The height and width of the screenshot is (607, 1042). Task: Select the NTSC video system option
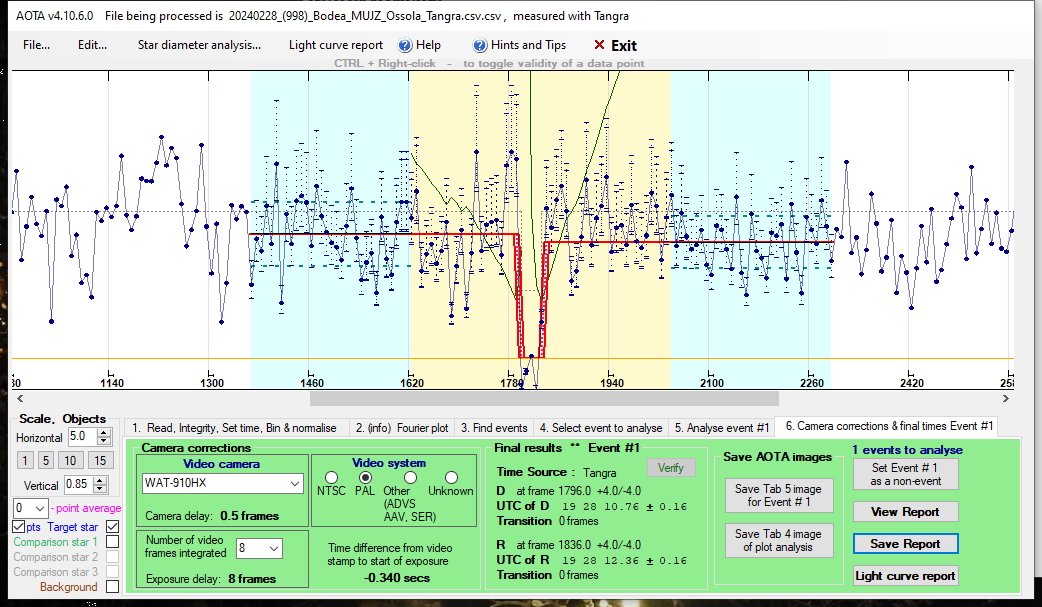331,477
